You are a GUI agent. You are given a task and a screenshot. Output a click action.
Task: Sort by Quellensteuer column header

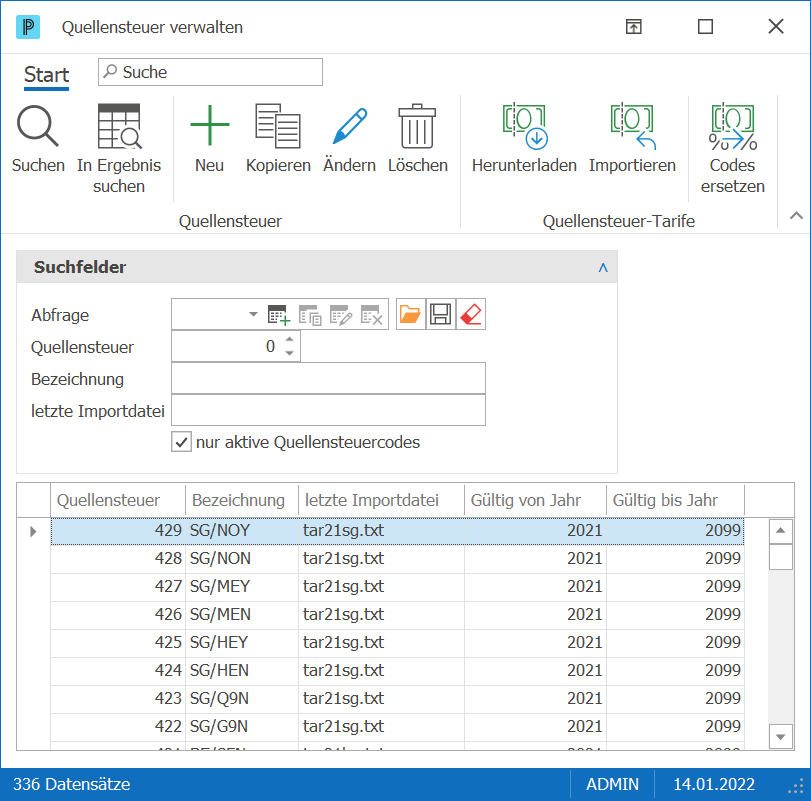118,500
